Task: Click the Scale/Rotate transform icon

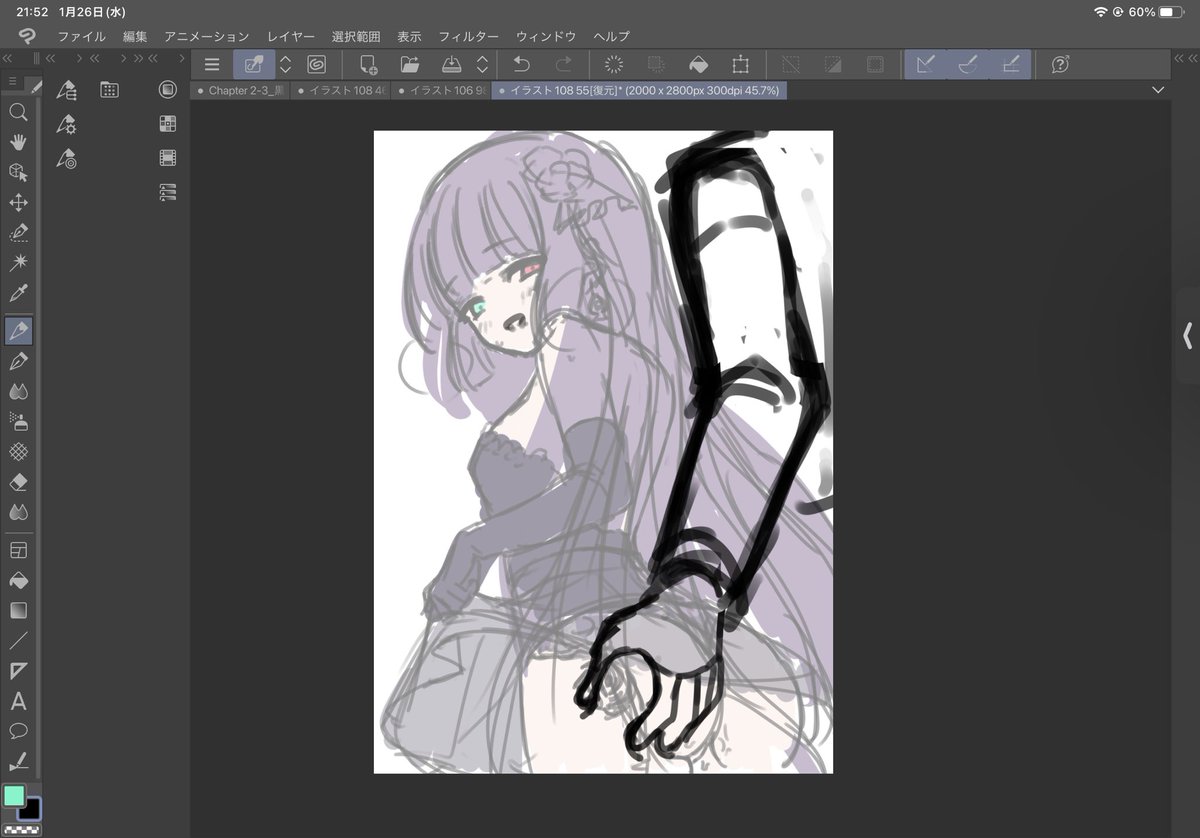Action: pyautogui.click(x=740, y=65)
